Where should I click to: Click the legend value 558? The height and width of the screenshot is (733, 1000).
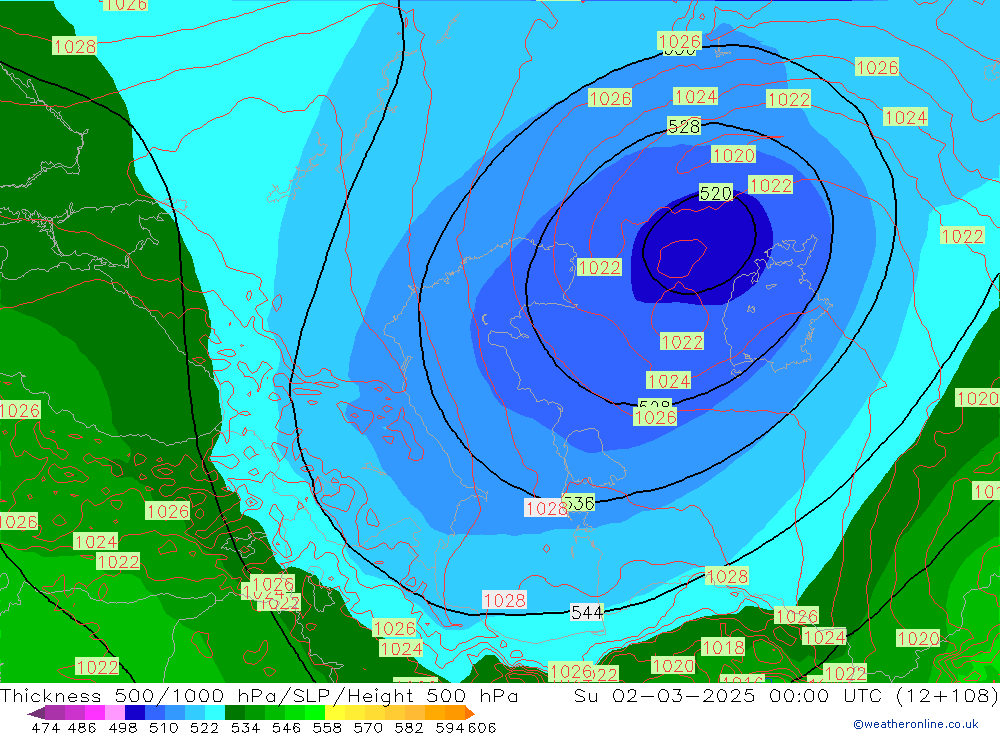click(327, 728)
